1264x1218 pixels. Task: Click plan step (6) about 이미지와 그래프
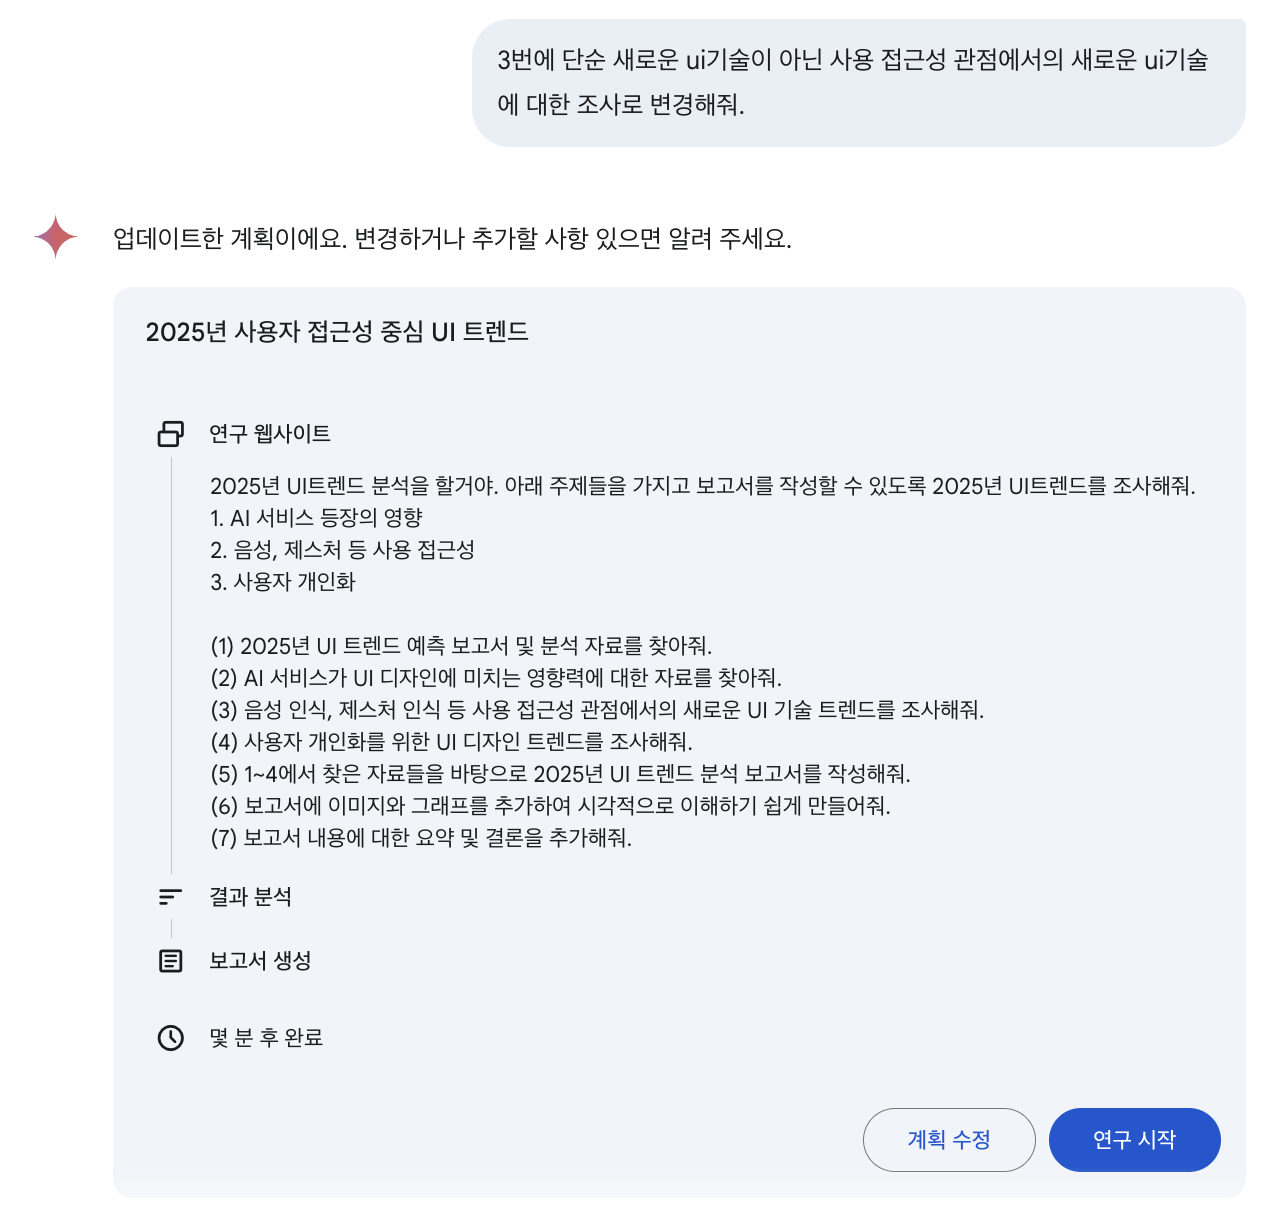coord(550,806)
